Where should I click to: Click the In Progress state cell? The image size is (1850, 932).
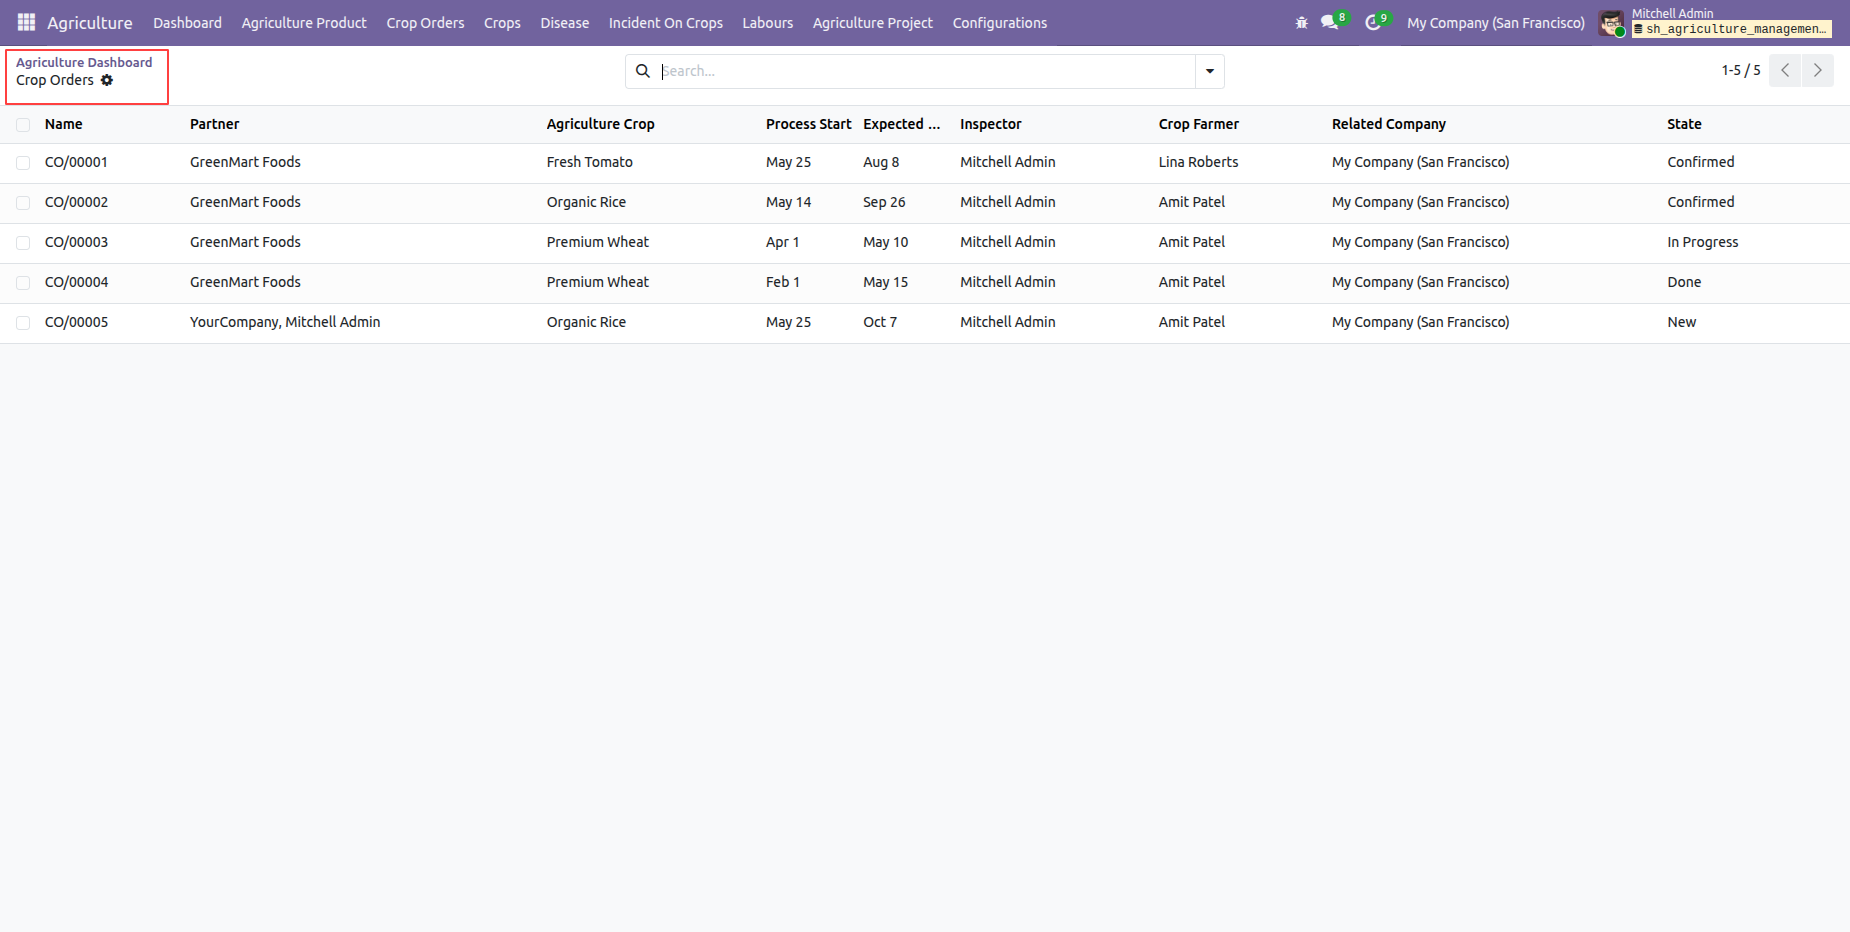tap(1703, 242)
